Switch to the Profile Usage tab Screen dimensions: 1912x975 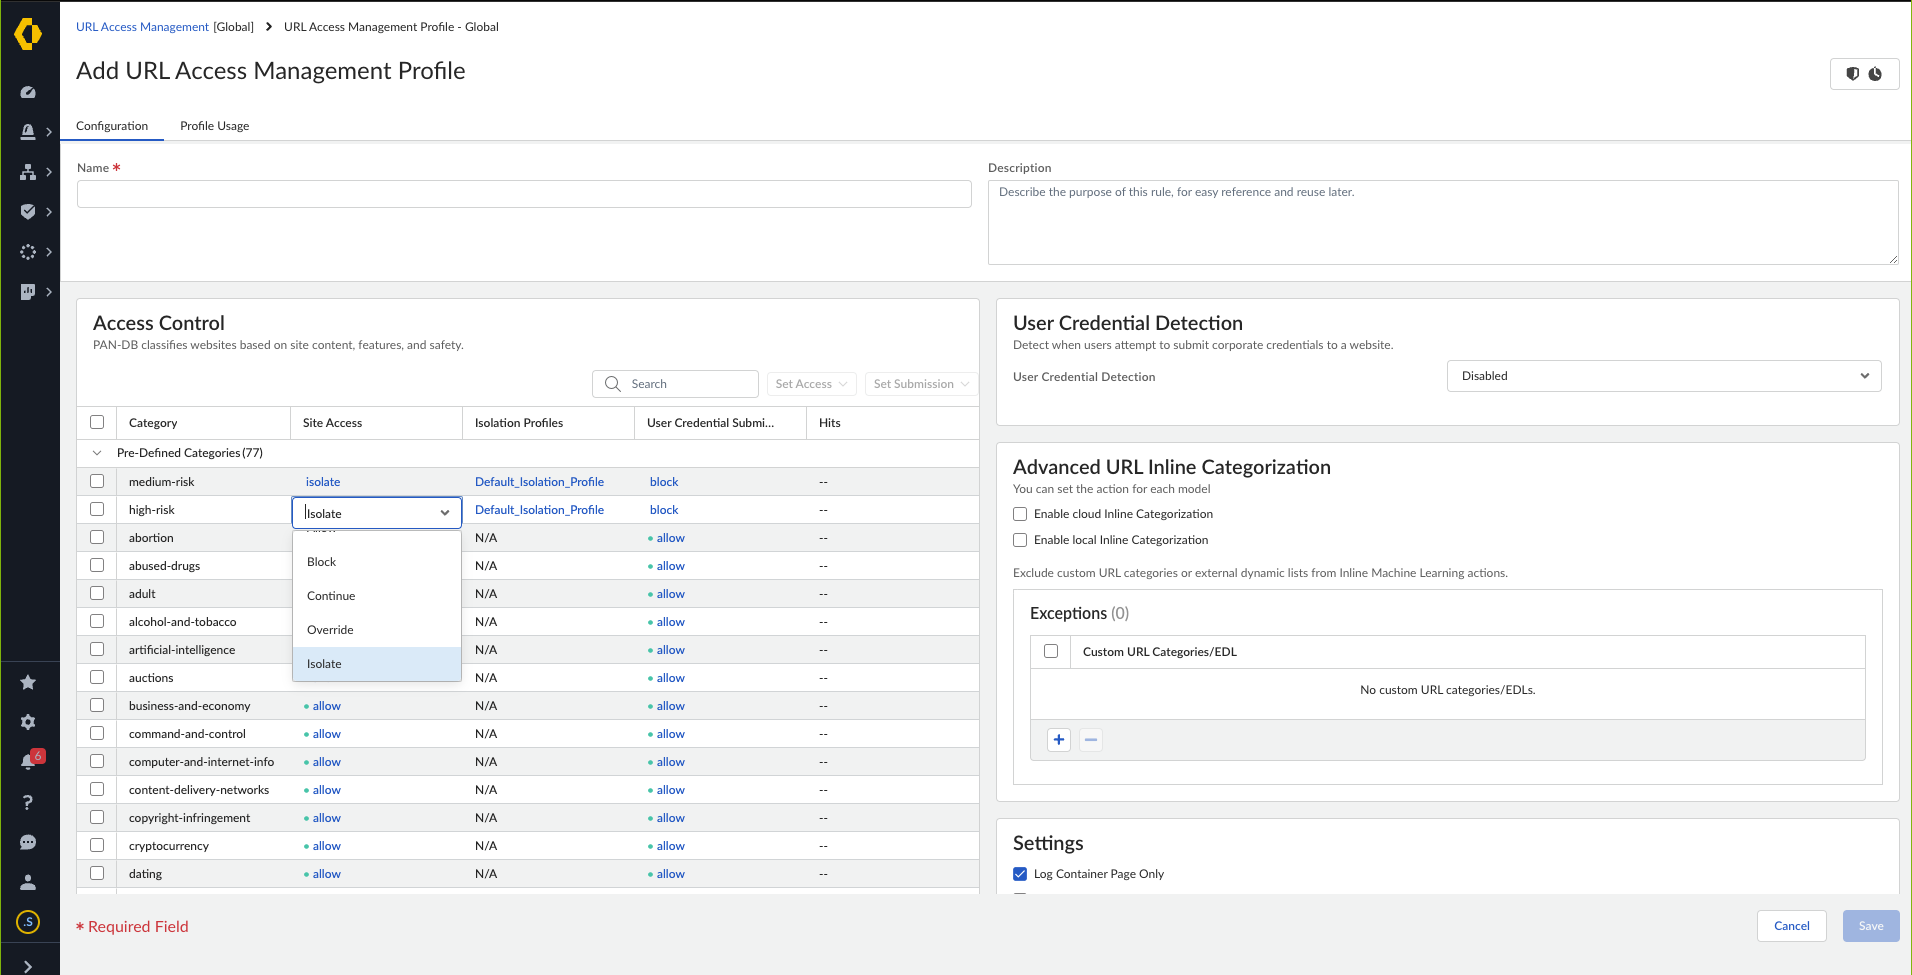214,125
